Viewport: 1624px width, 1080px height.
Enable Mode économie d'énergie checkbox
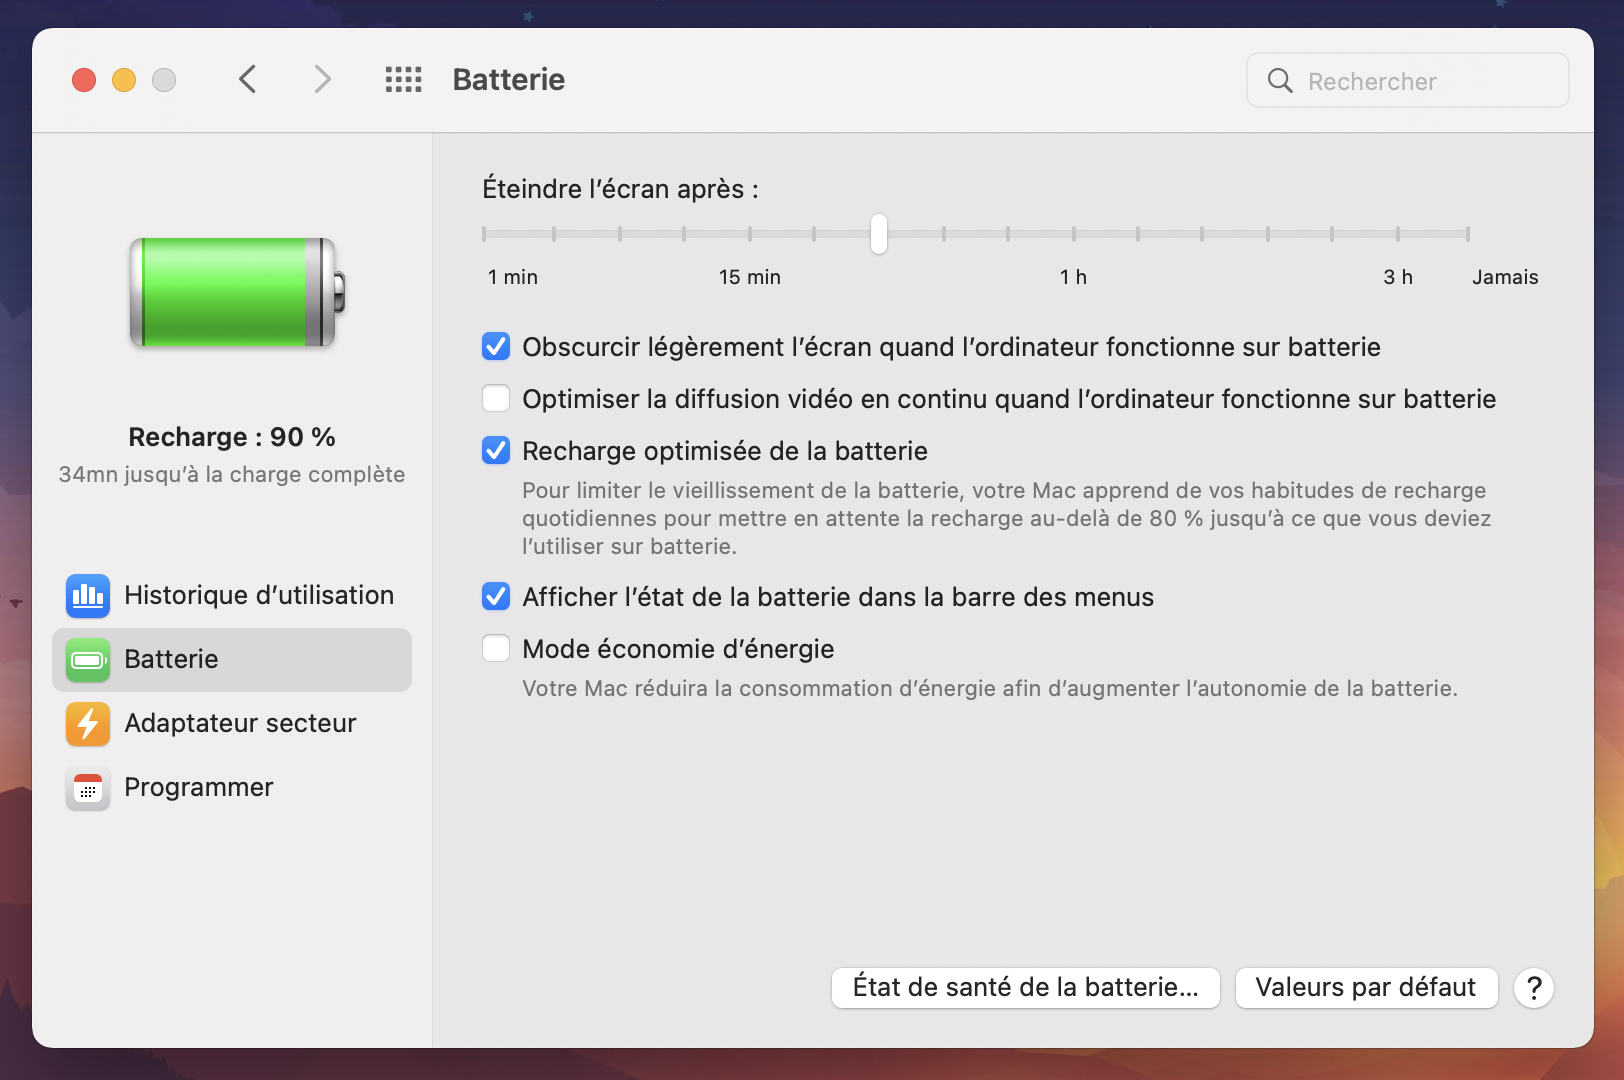coord(496,649)
